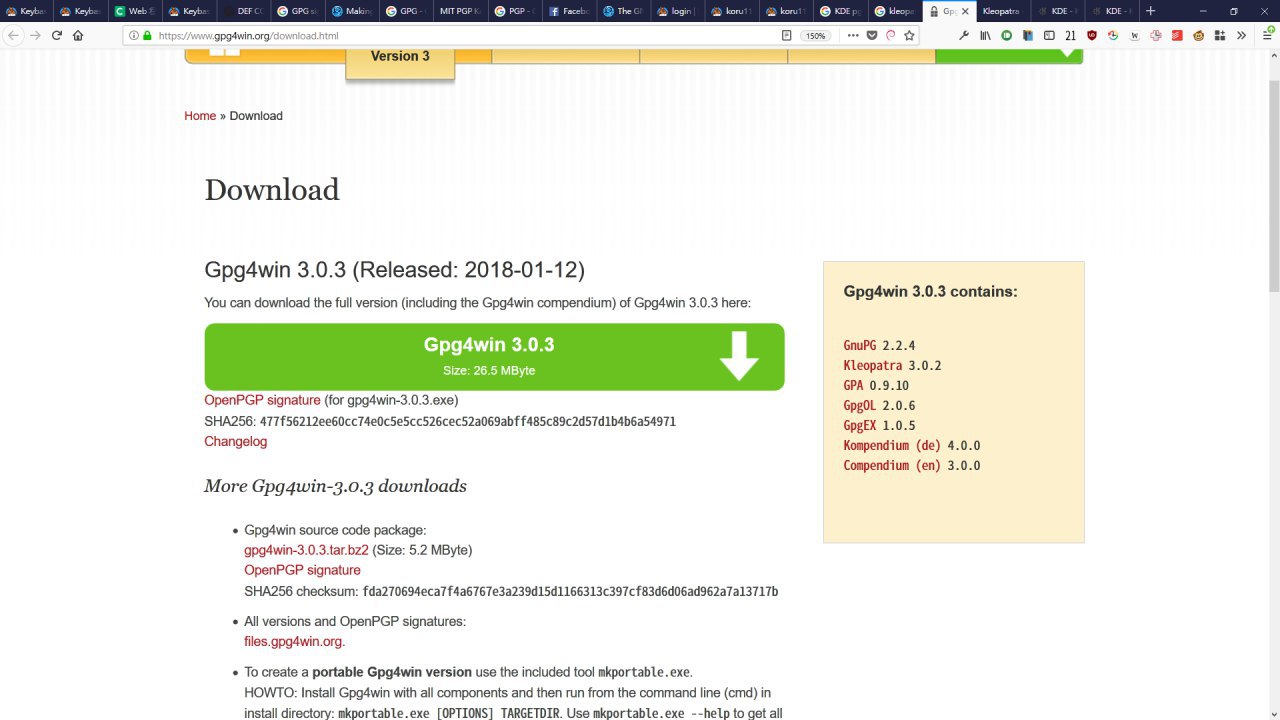This screenshot has width=1280, height=720.
Task: Bookmark this page with the star icon
Action: tap(909, 36)
